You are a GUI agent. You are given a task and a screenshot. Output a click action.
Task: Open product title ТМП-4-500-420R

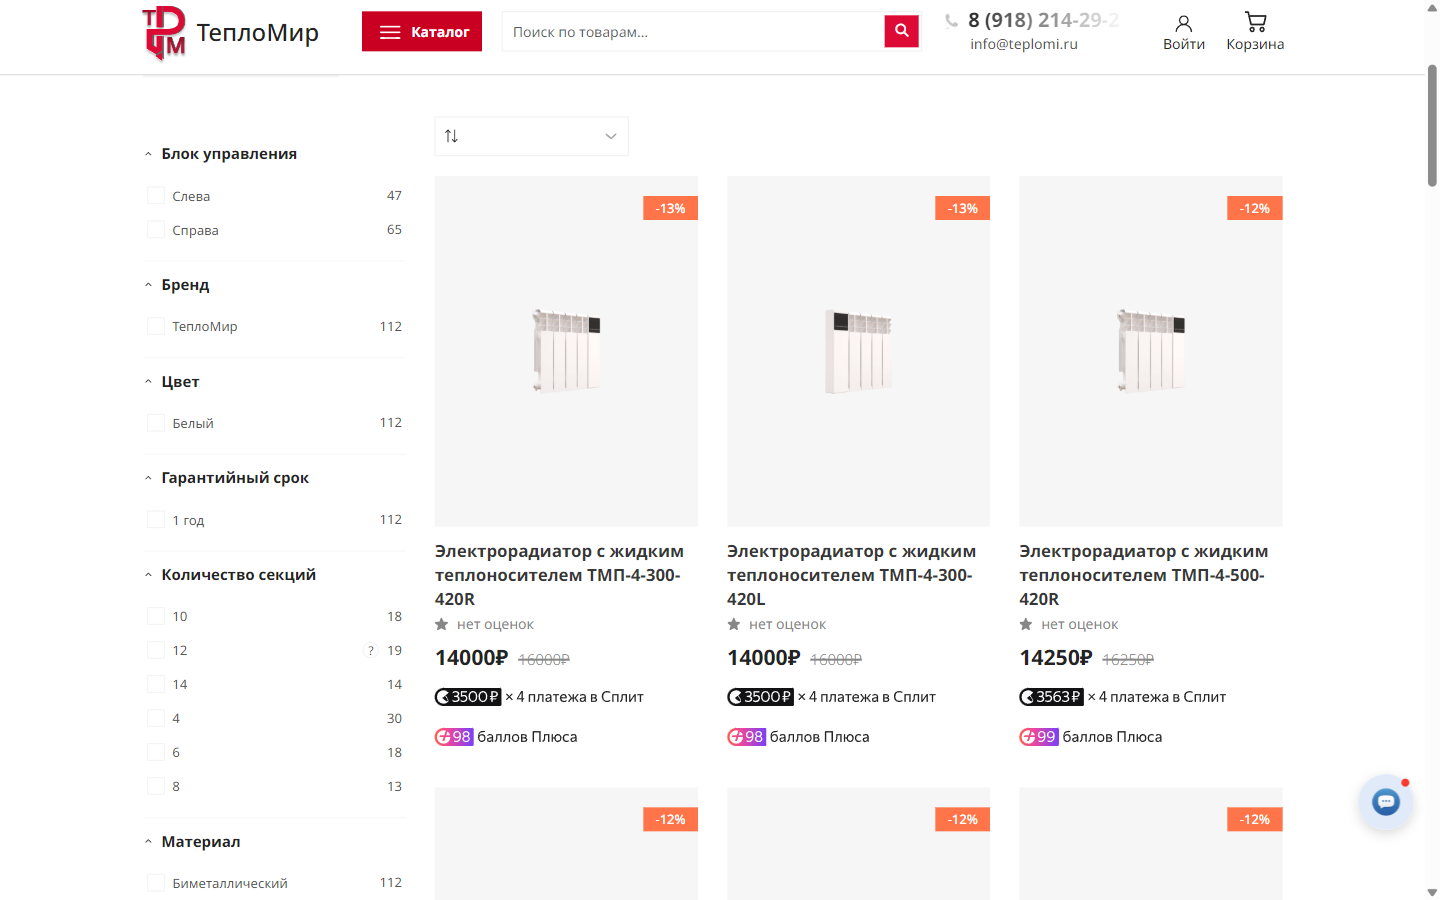(1144, 575)
